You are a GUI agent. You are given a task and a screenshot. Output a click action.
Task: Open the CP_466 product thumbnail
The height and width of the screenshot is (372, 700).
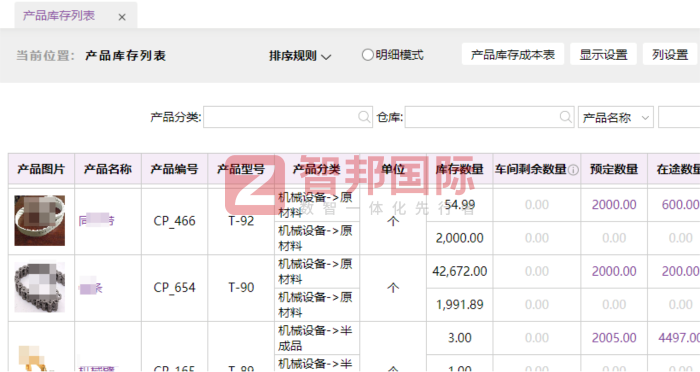[x=40, y=221]
